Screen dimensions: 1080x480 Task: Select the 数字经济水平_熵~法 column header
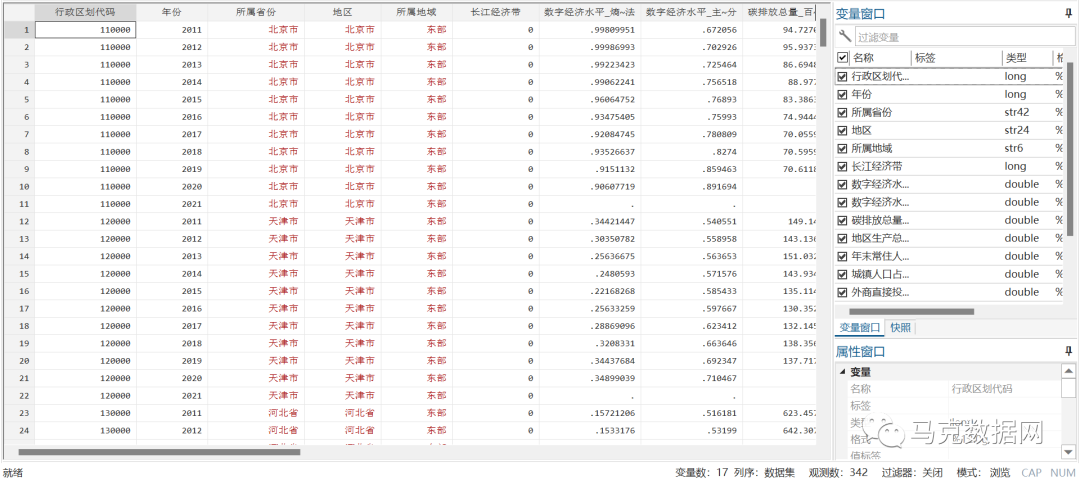click(x=589, y=12)
